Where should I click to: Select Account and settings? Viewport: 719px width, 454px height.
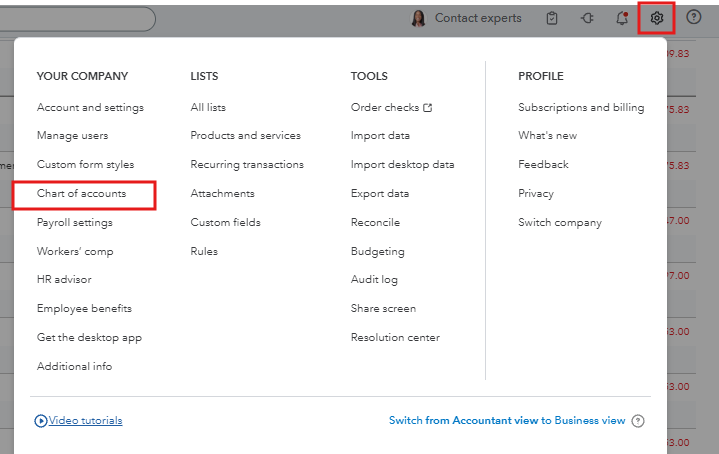(90, 107)
